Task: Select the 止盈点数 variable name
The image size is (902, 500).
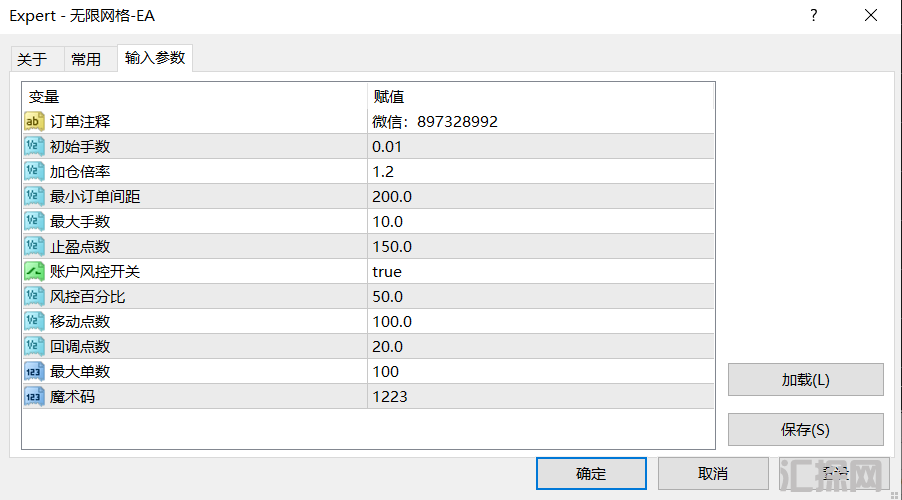Action: click(80, 247)
